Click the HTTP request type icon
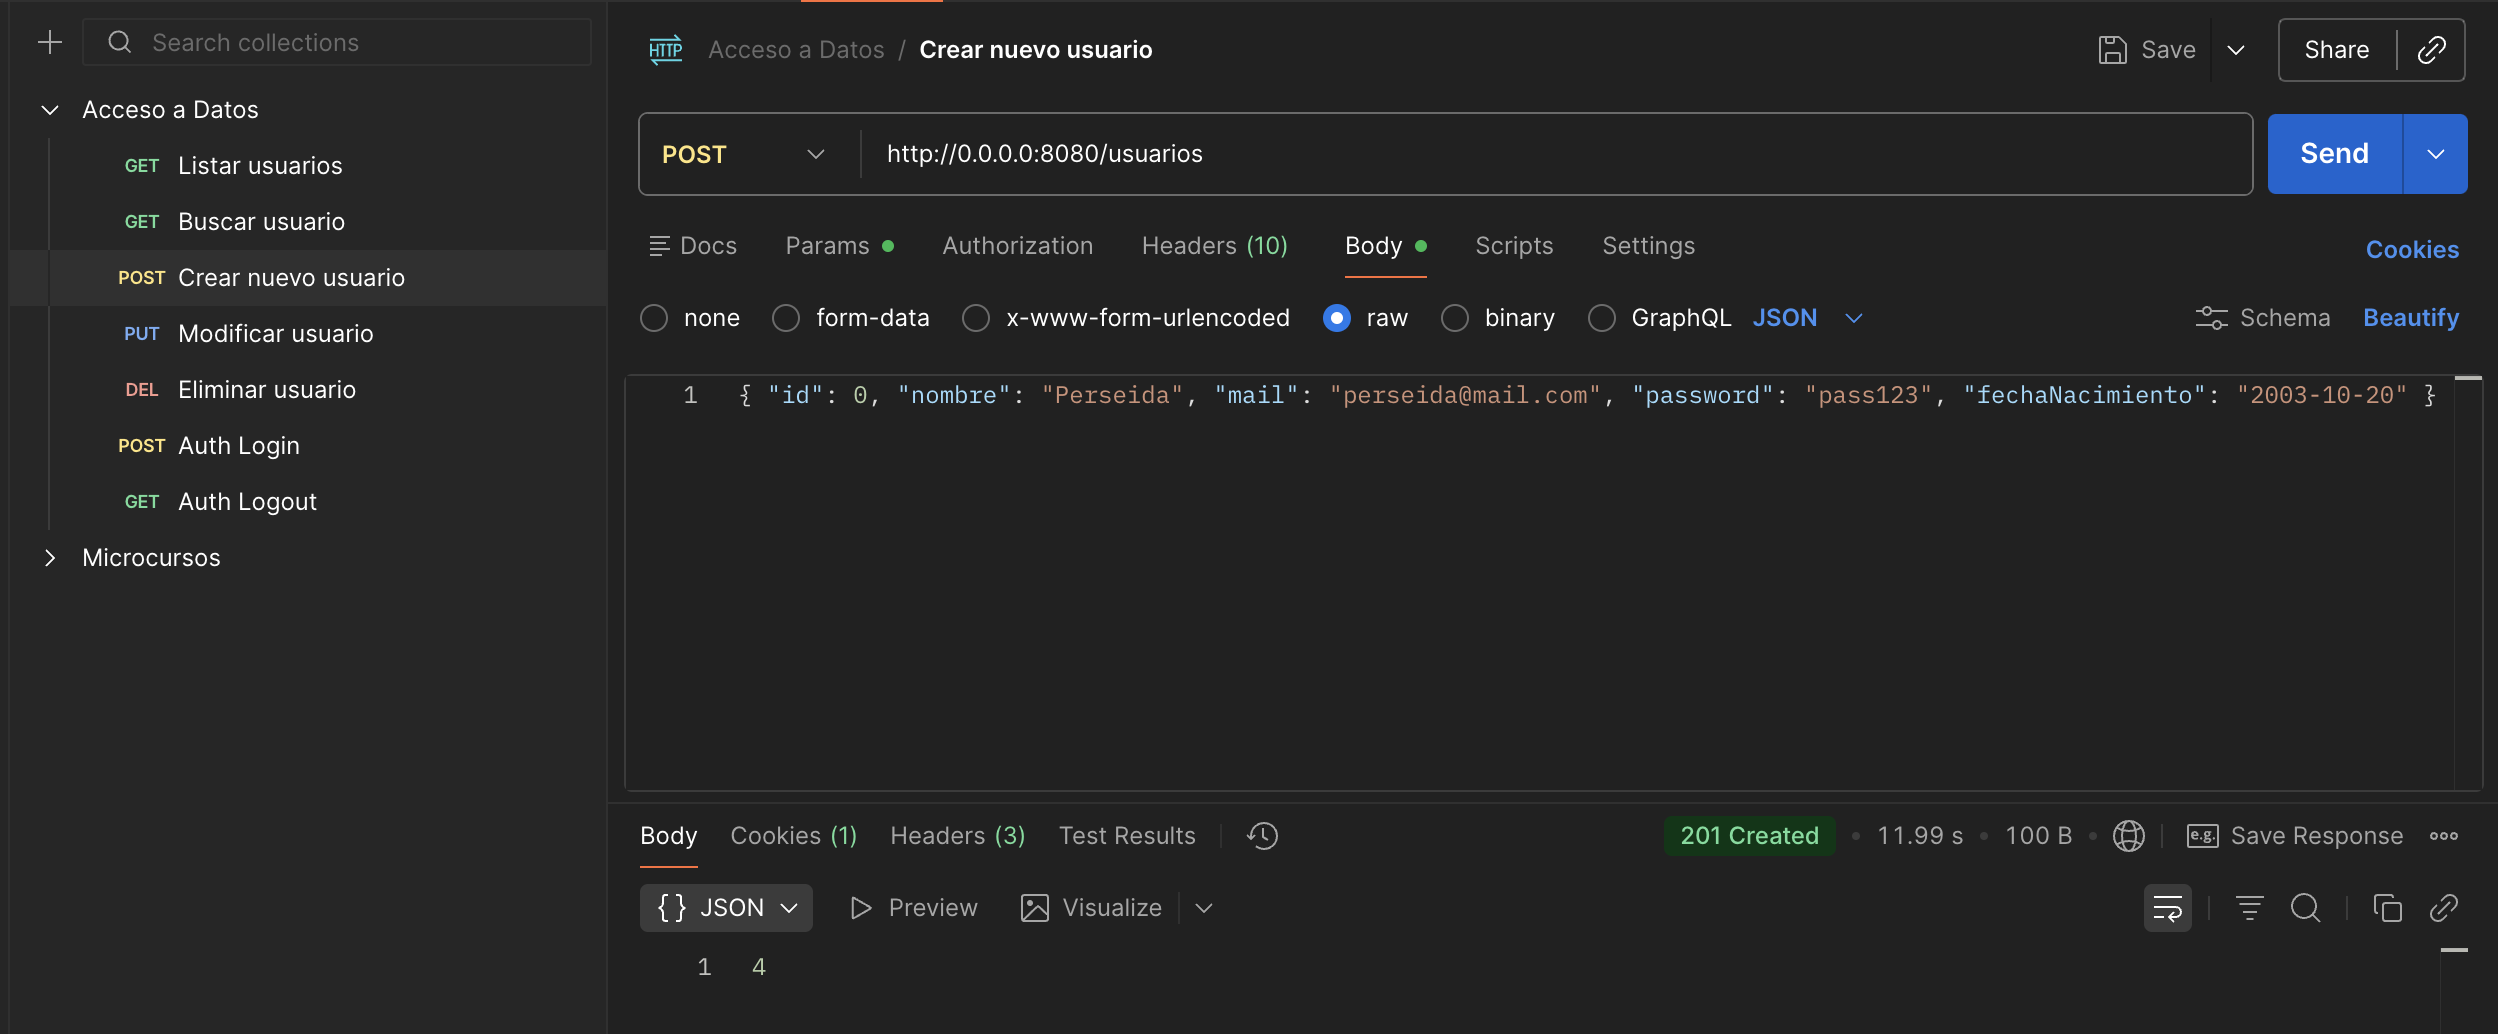The width and height of the screenshot is (2498, 1034). pyautogui.click(x=666, y=50)
